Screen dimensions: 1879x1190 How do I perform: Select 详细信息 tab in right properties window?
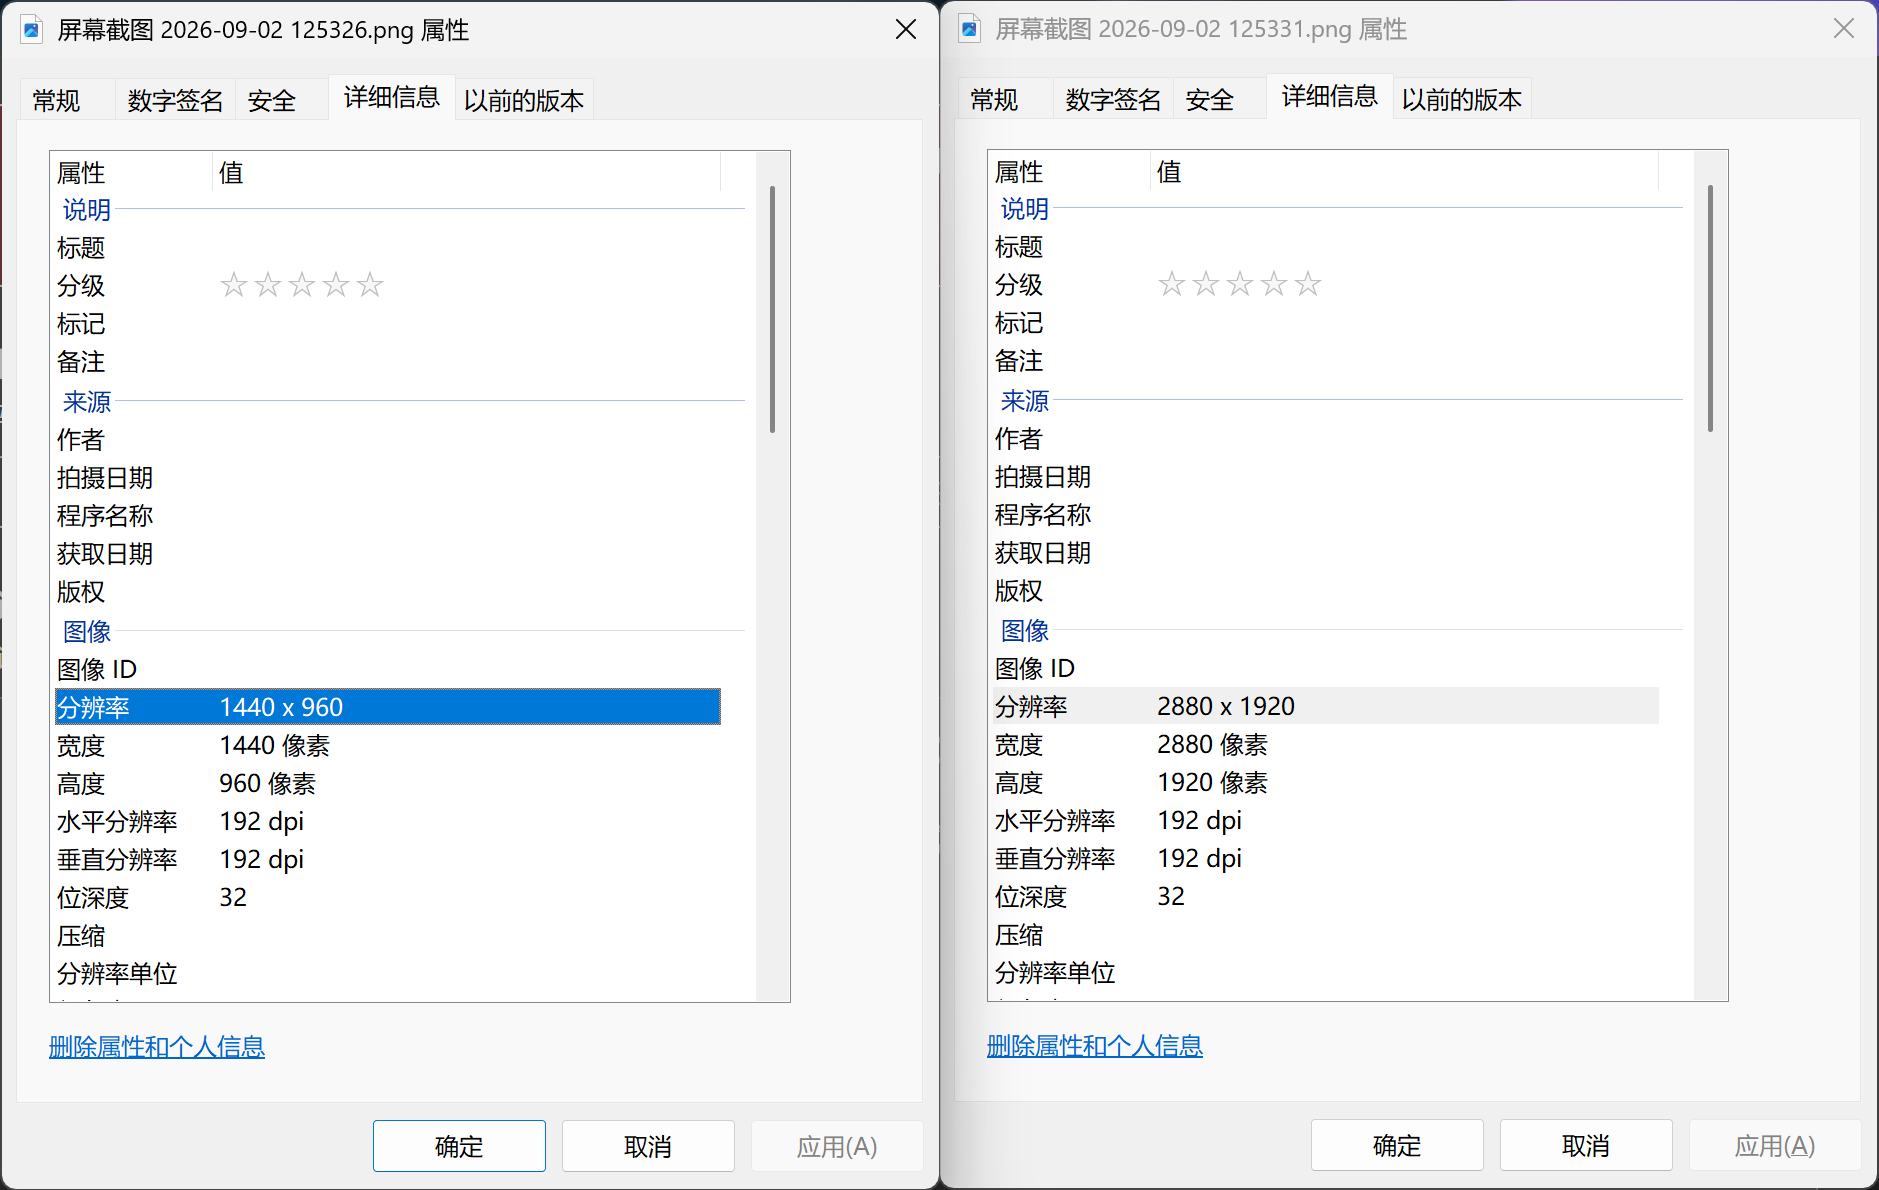[x=1330, y=96]
